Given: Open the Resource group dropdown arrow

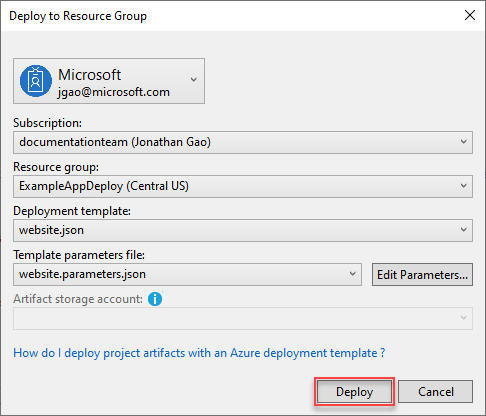Looking at the screenshot, I should (463, 186).
